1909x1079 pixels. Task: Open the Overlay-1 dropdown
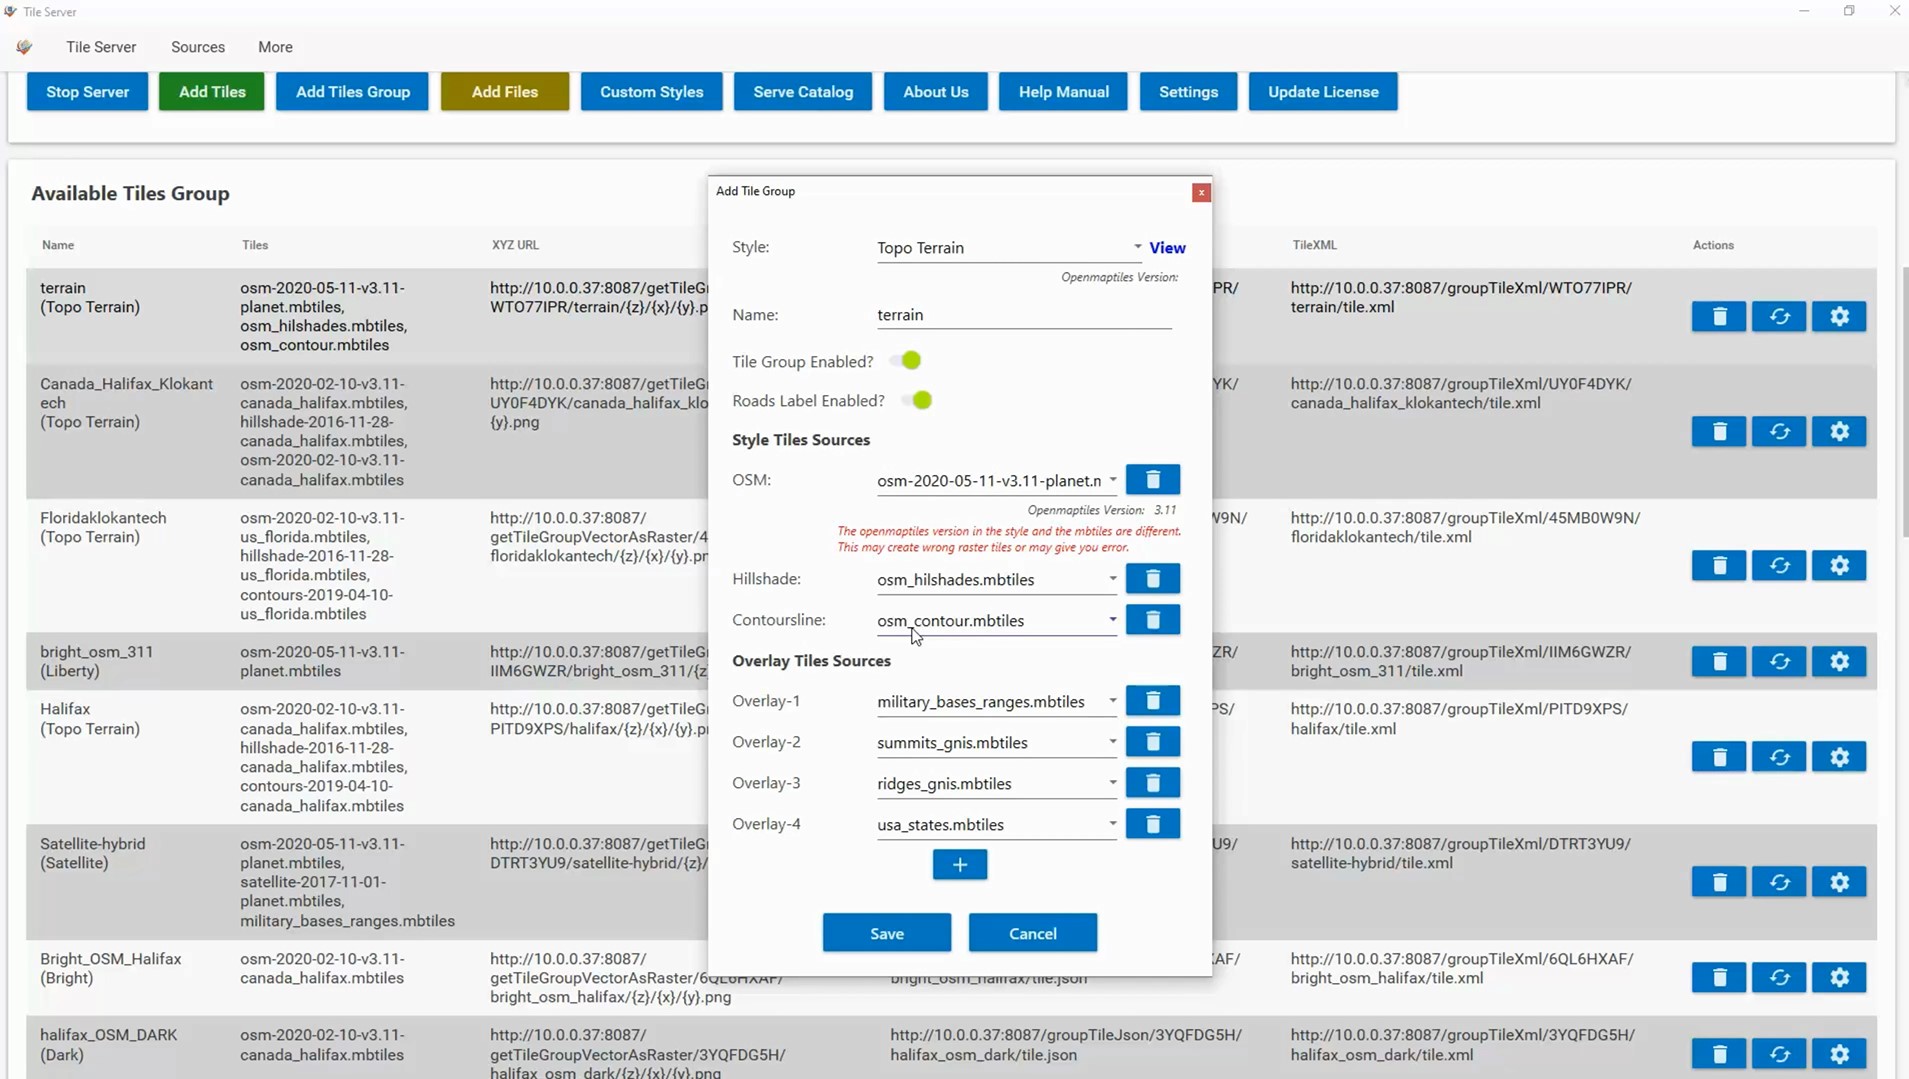click(x=997, y=702)
